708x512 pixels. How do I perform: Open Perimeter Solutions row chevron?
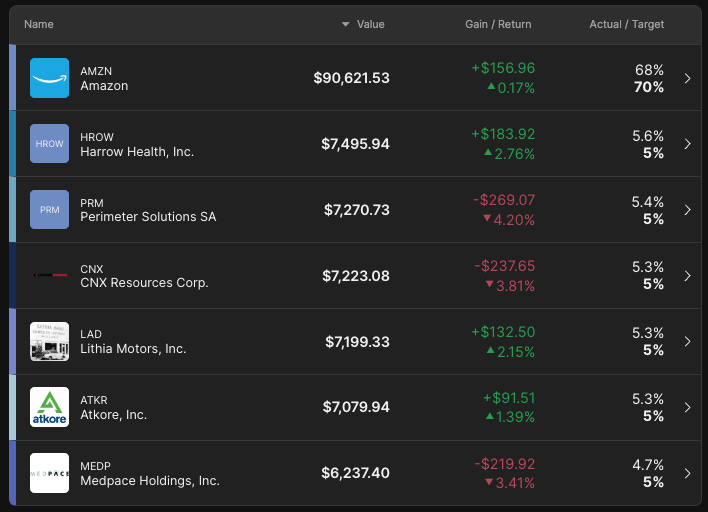tap(687, 210)
